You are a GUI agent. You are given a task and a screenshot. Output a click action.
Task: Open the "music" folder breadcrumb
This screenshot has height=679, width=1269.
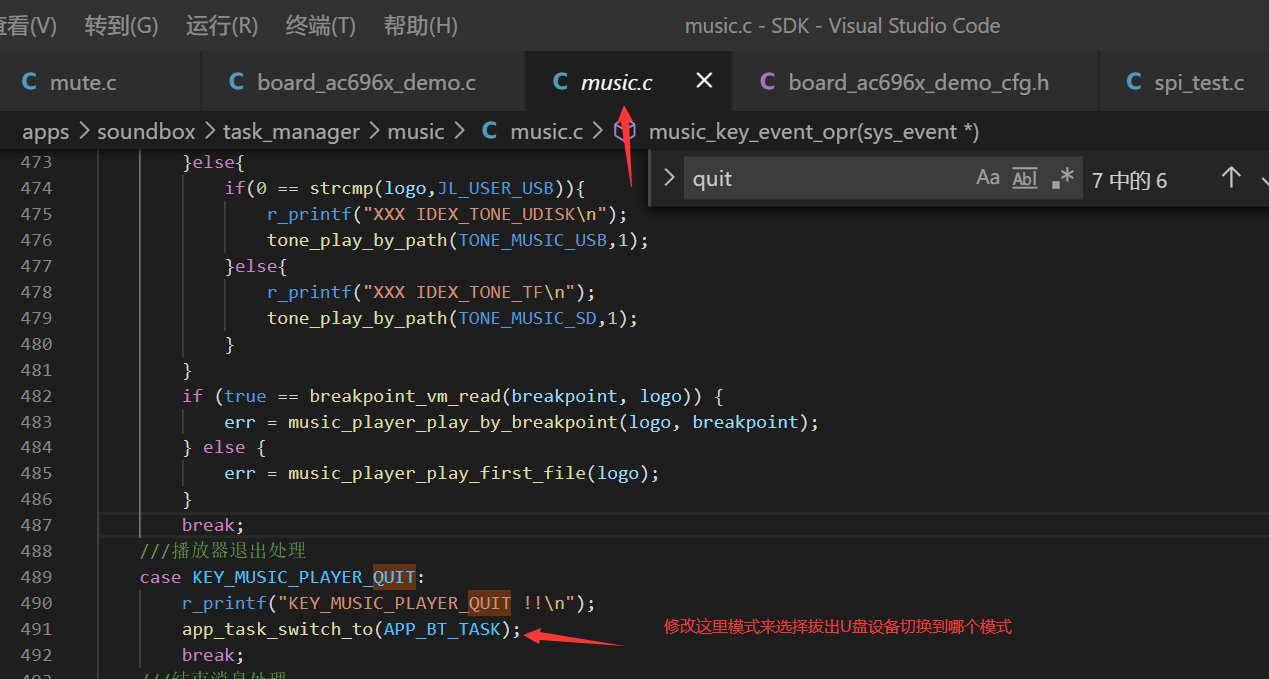click(x=416, y=132)
